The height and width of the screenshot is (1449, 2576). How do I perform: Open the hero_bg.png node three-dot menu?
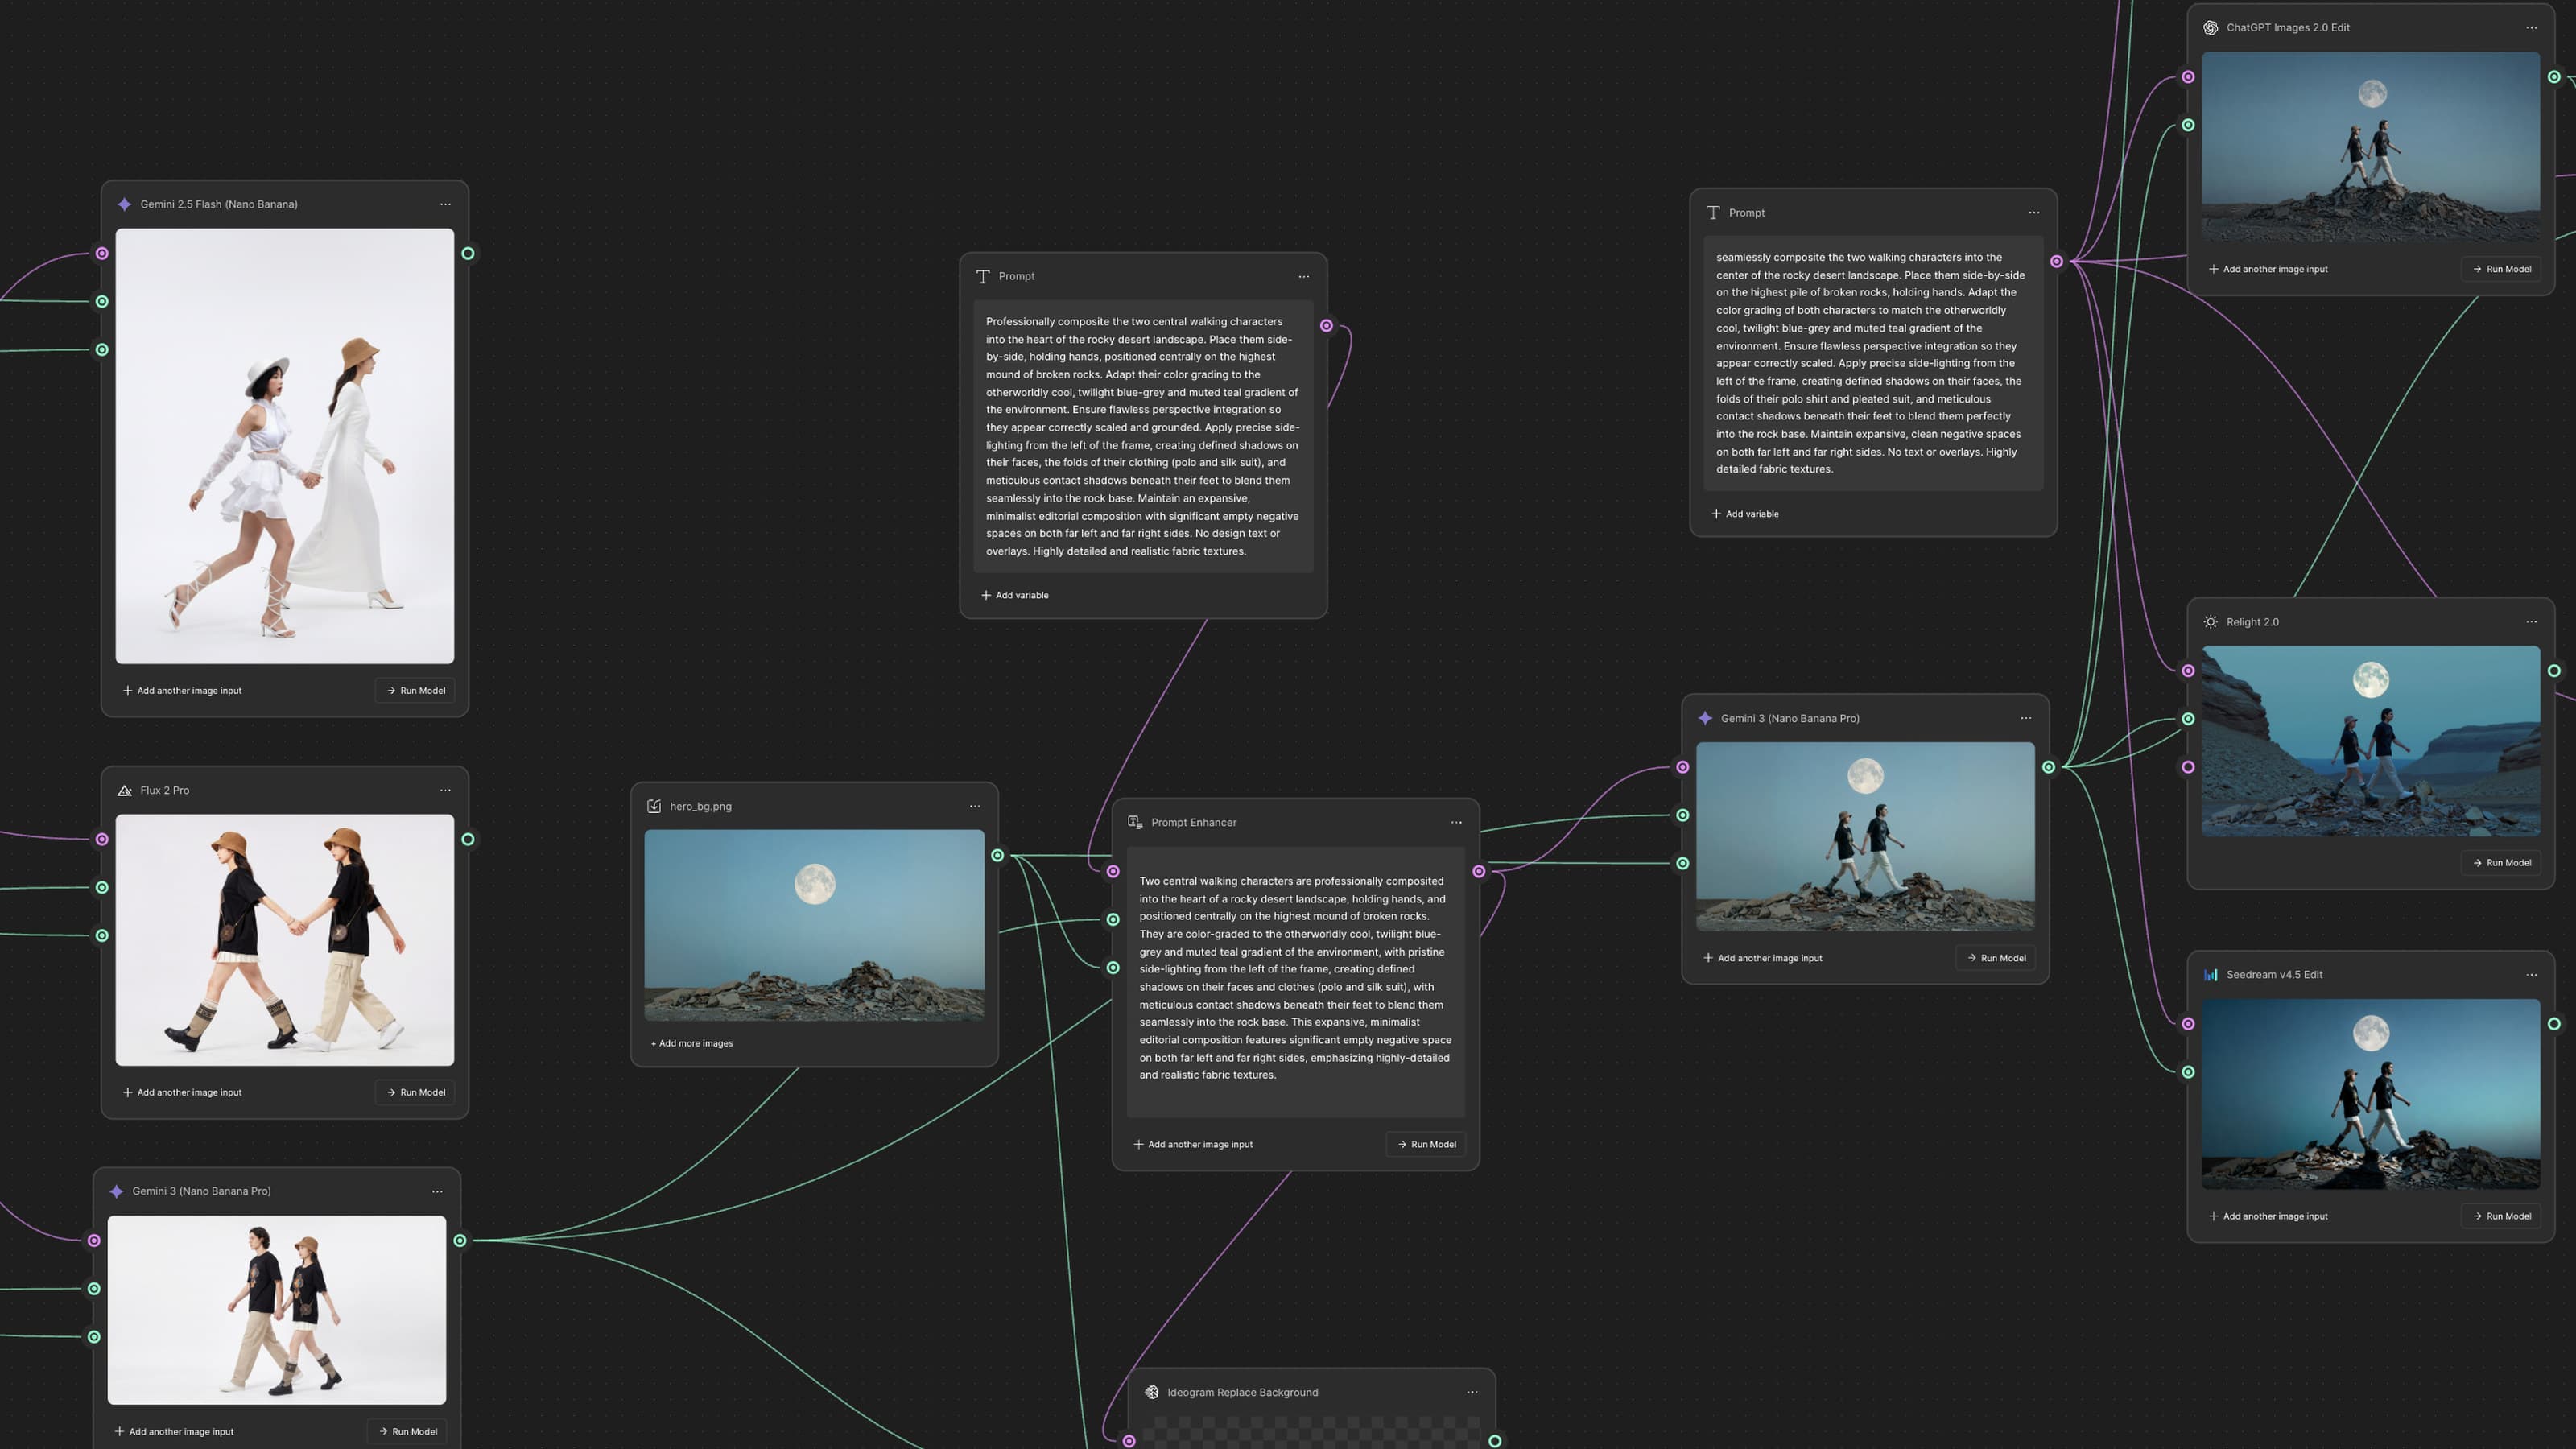[975, 806]
